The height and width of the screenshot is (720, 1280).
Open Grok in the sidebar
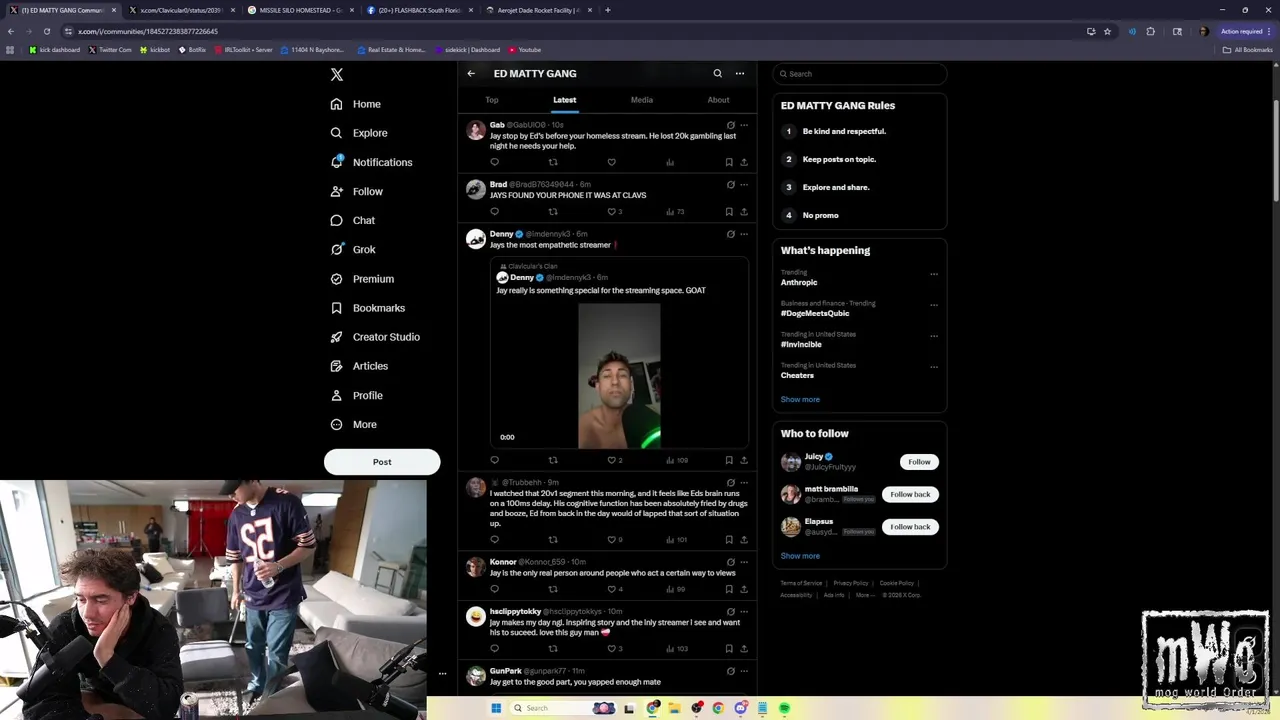point(353,249)
